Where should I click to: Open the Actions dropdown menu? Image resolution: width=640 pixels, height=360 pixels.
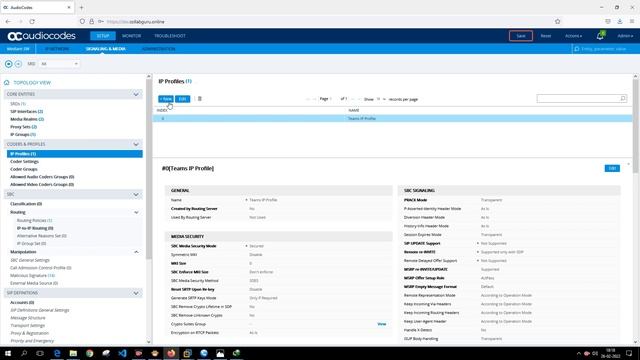pos(573,36)
